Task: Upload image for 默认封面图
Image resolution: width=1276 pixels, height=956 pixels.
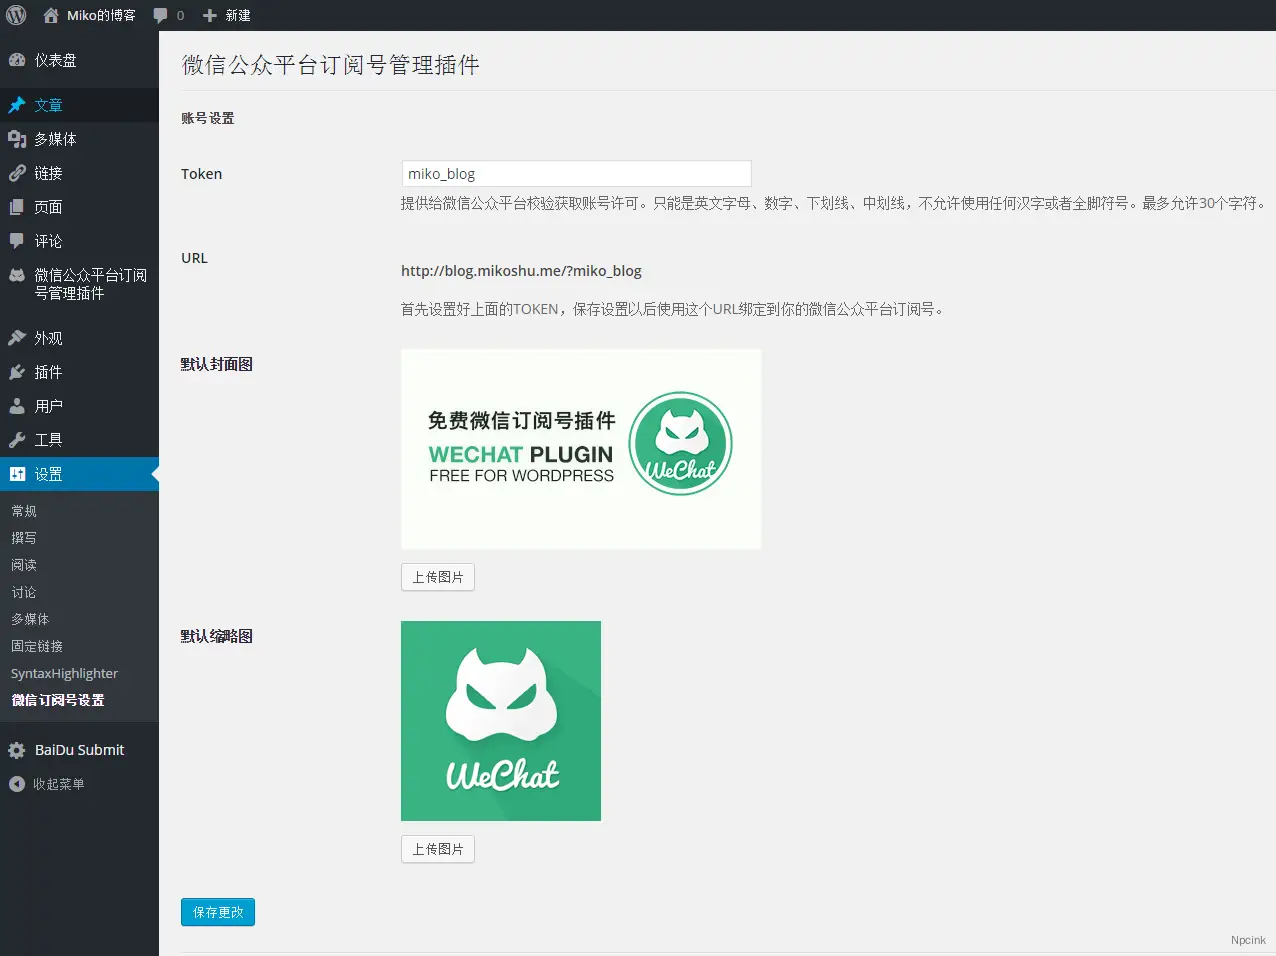Action: pos(438,577)
